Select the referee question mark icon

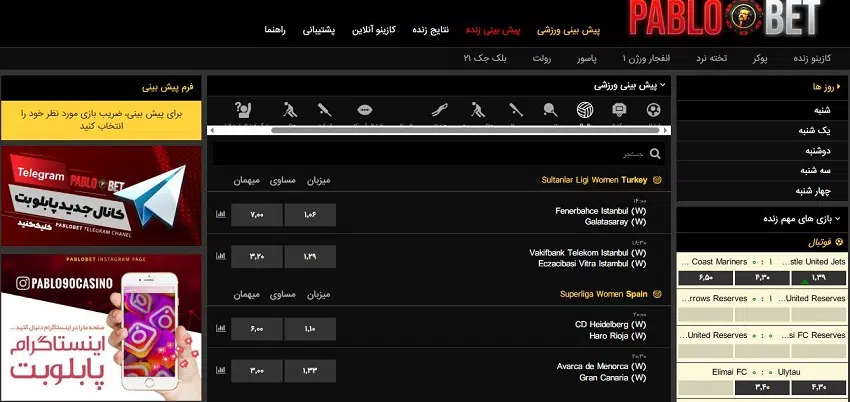242,111
